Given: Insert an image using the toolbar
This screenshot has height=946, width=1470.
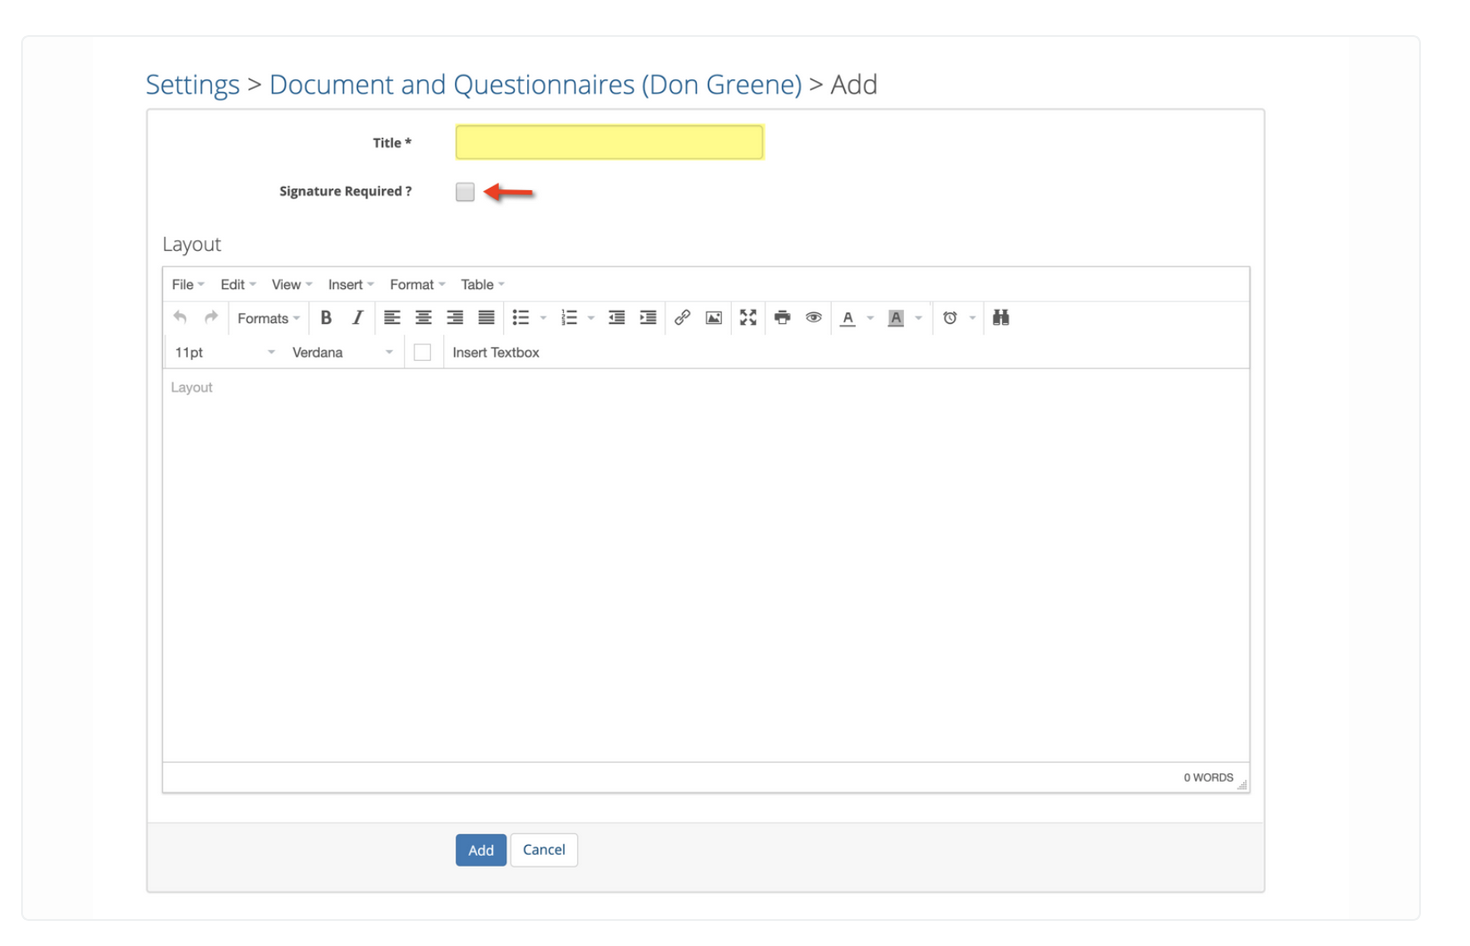Looking at the screenshot, I should (714, 317).
